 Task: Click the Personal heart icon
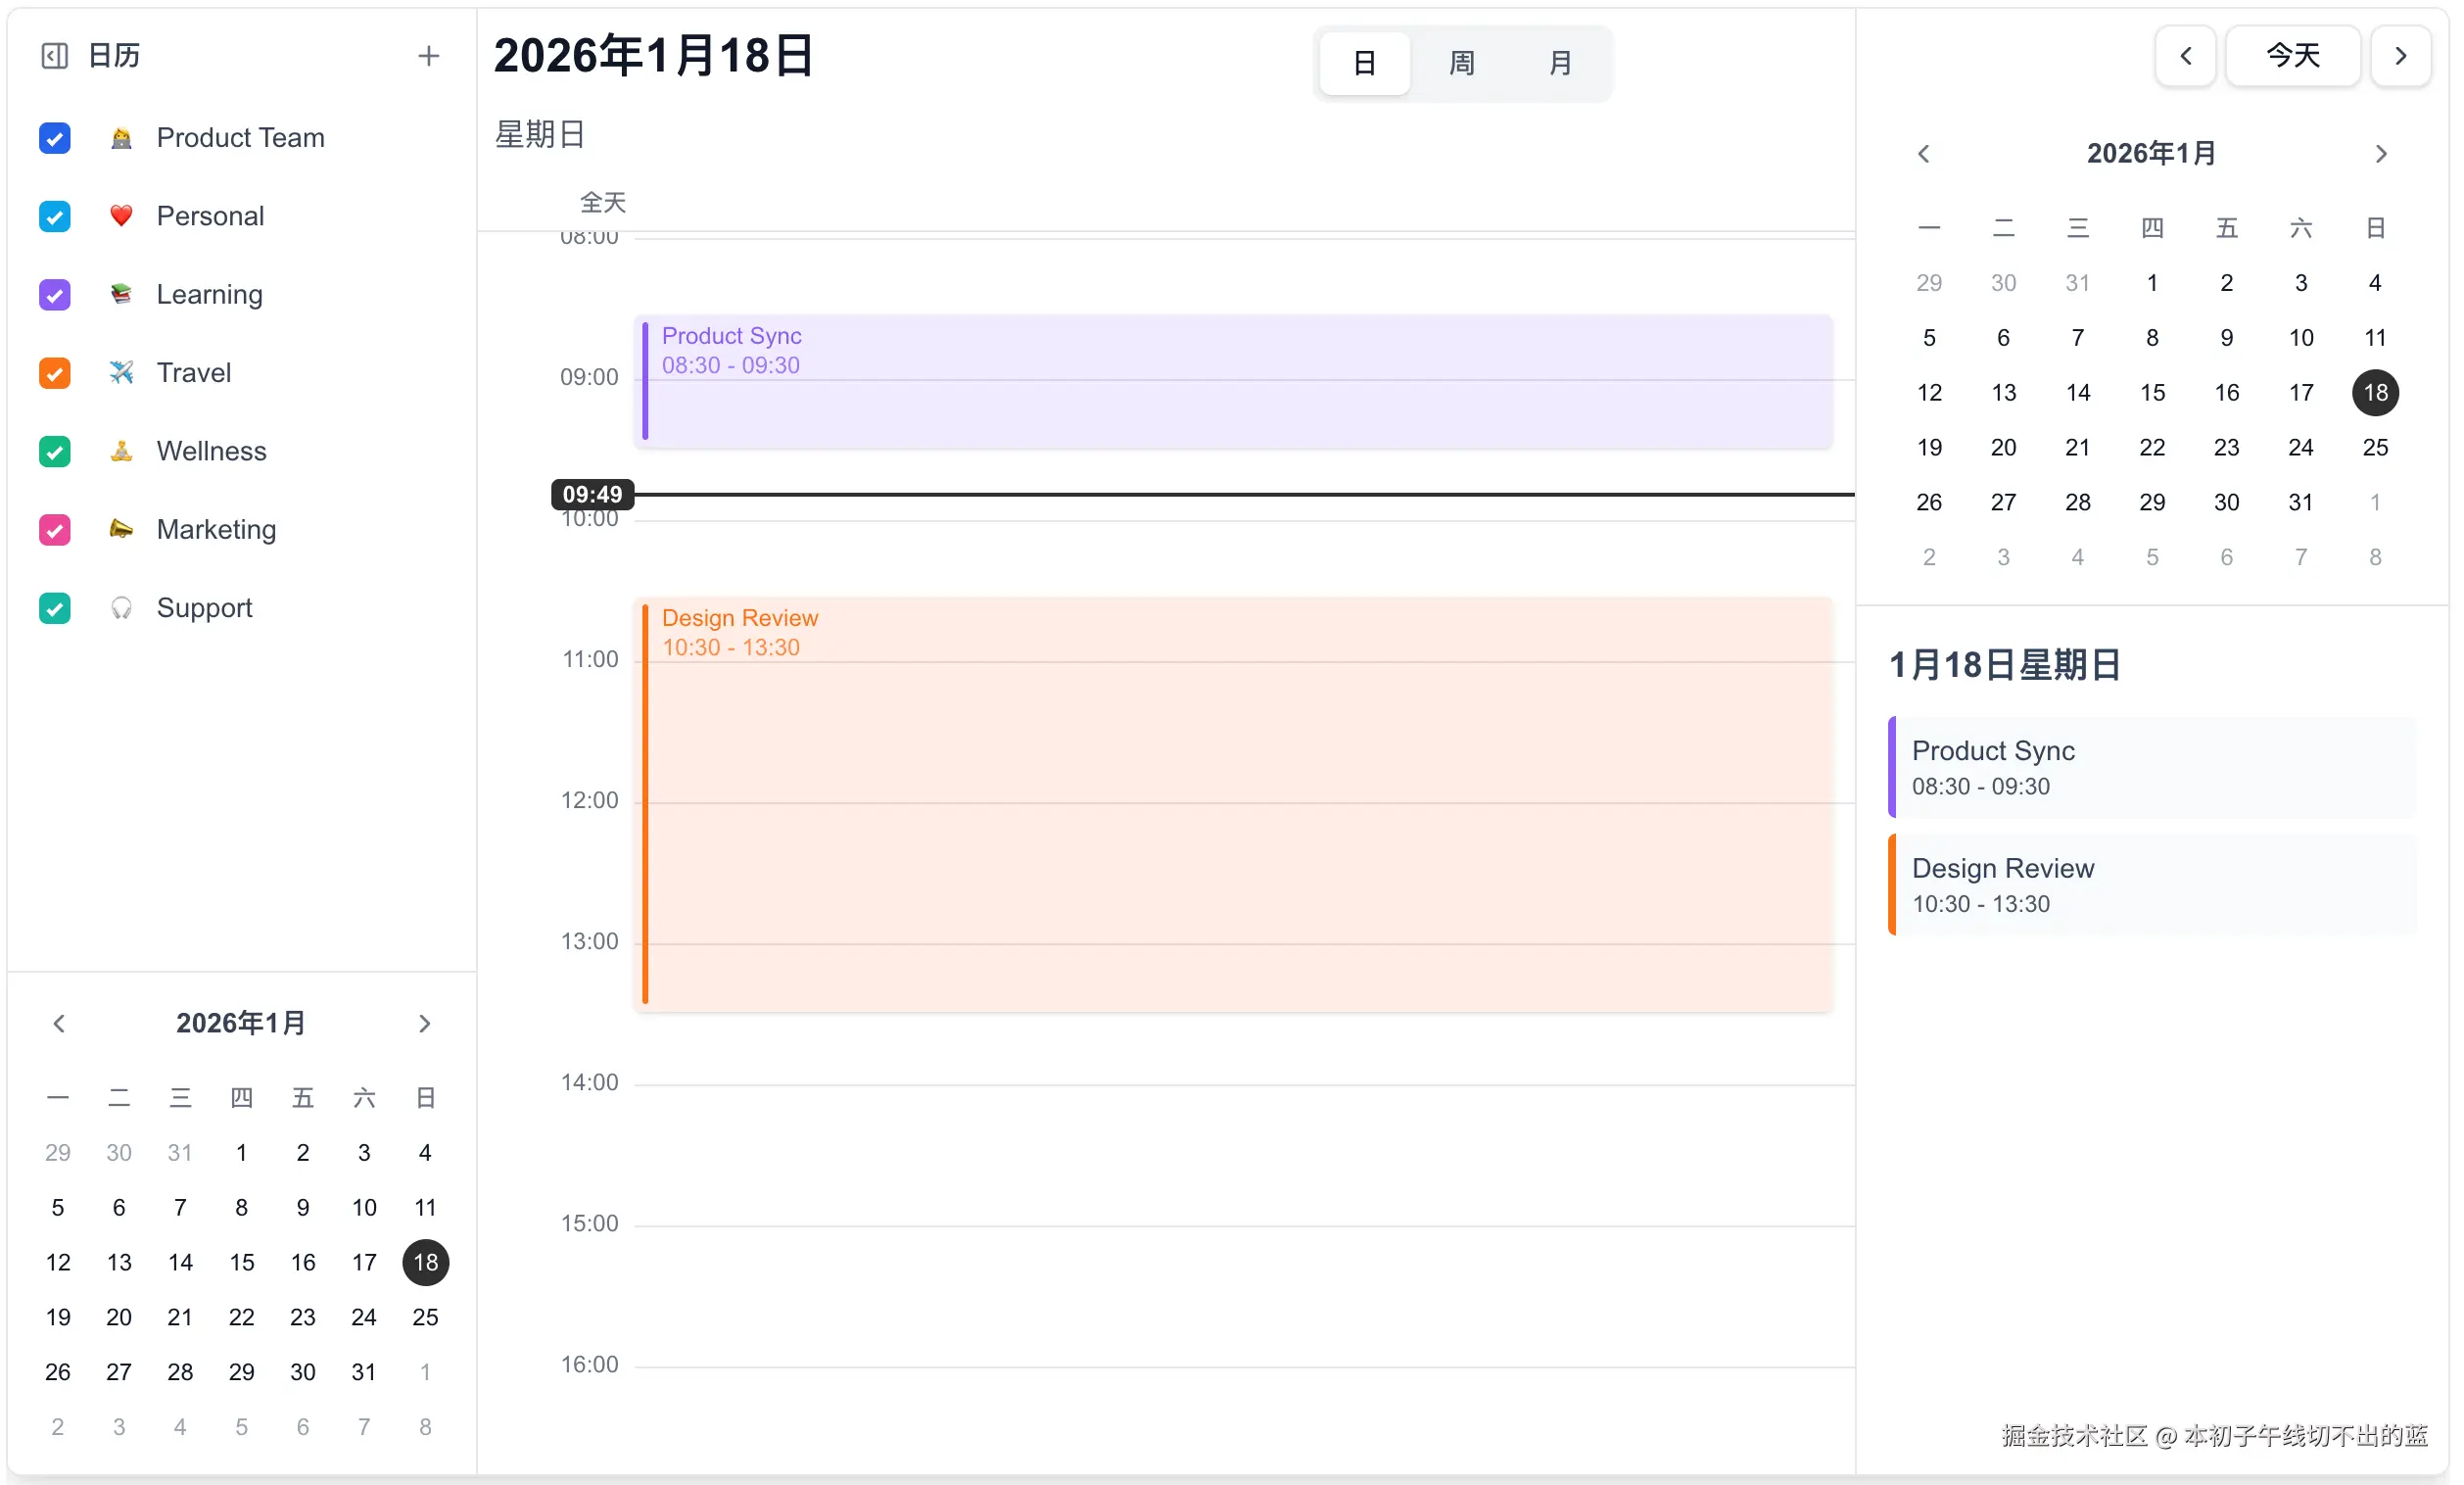[121, 216]
